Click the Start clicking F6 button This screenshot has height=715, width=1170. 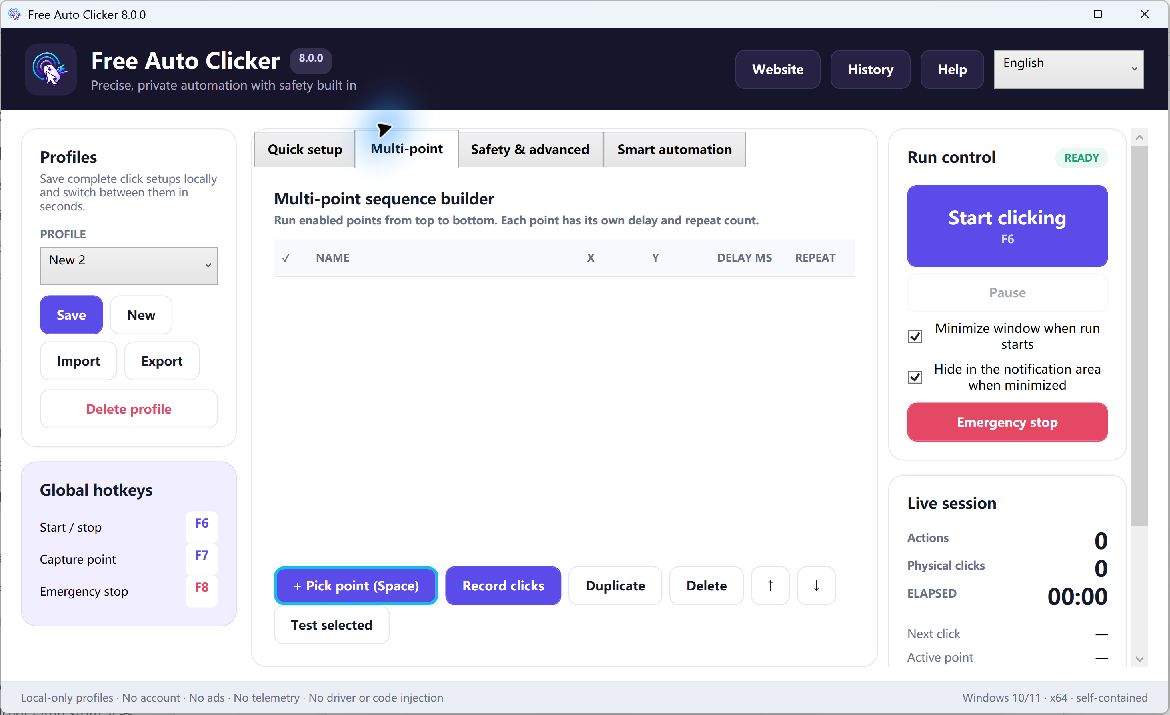(x=1007, y=226)
